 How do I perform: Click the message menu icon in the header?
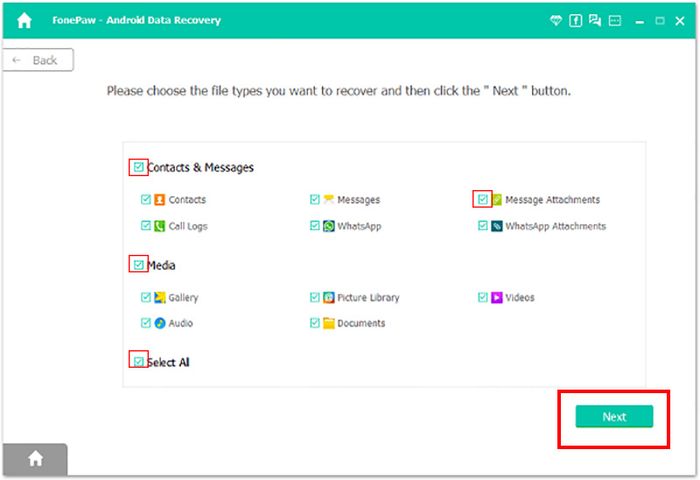(x=615, y=21)
